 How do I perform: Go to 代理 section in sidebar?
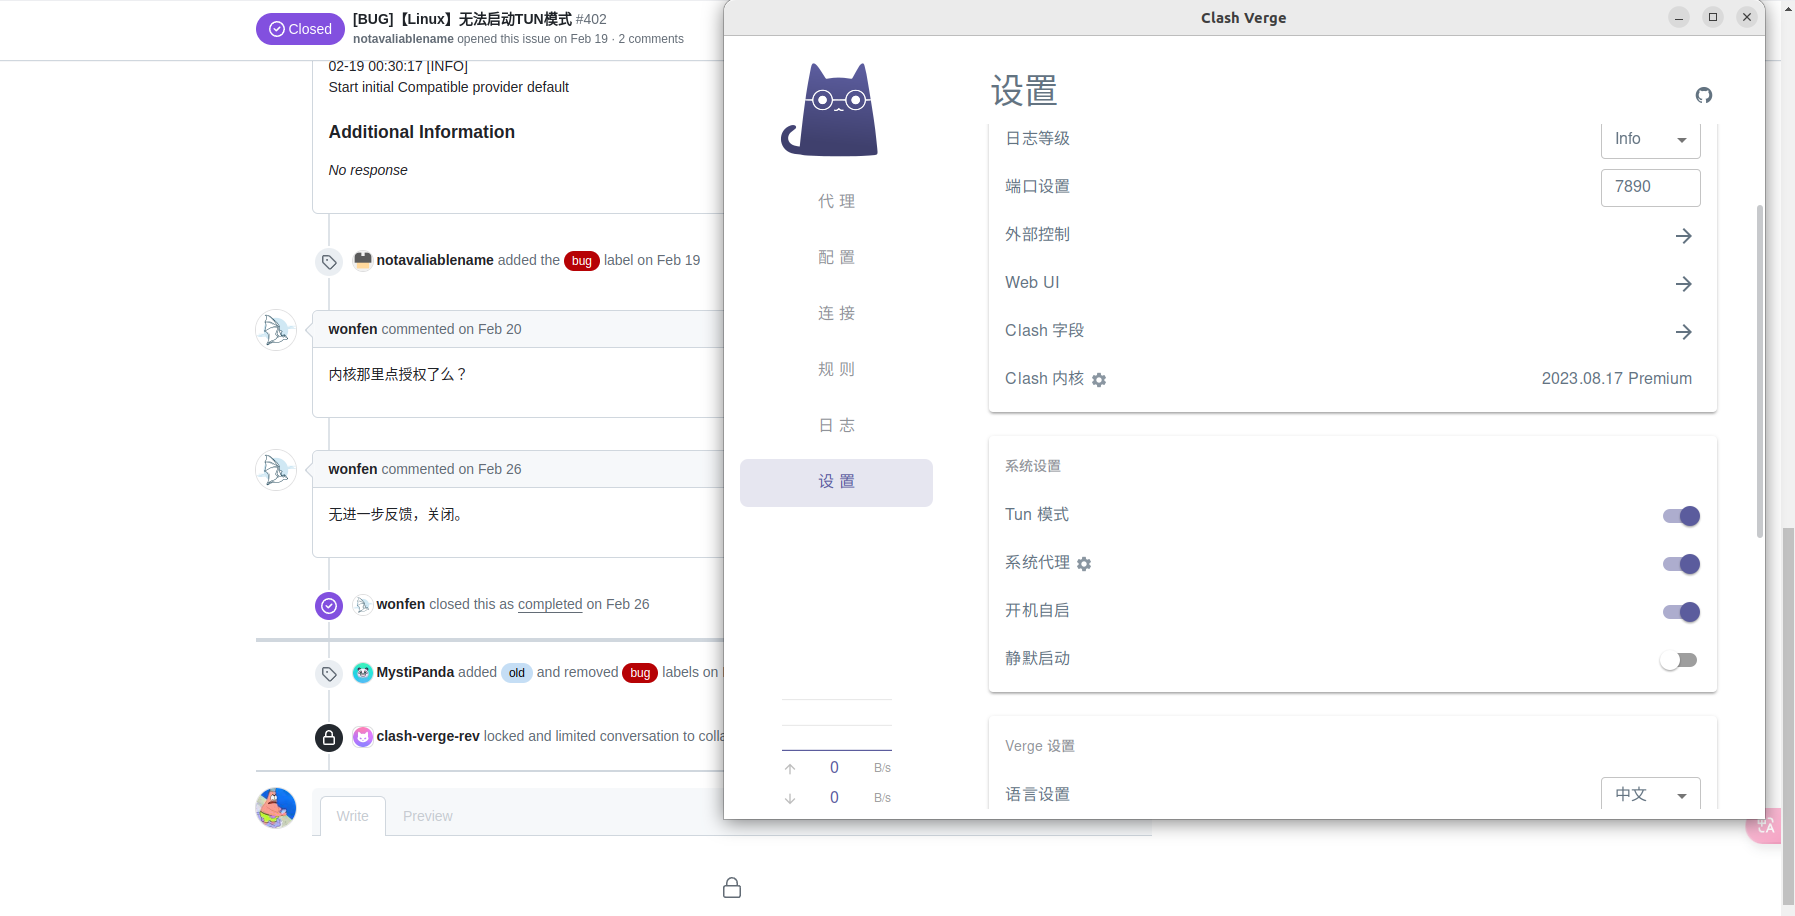(x=836, y=202)
